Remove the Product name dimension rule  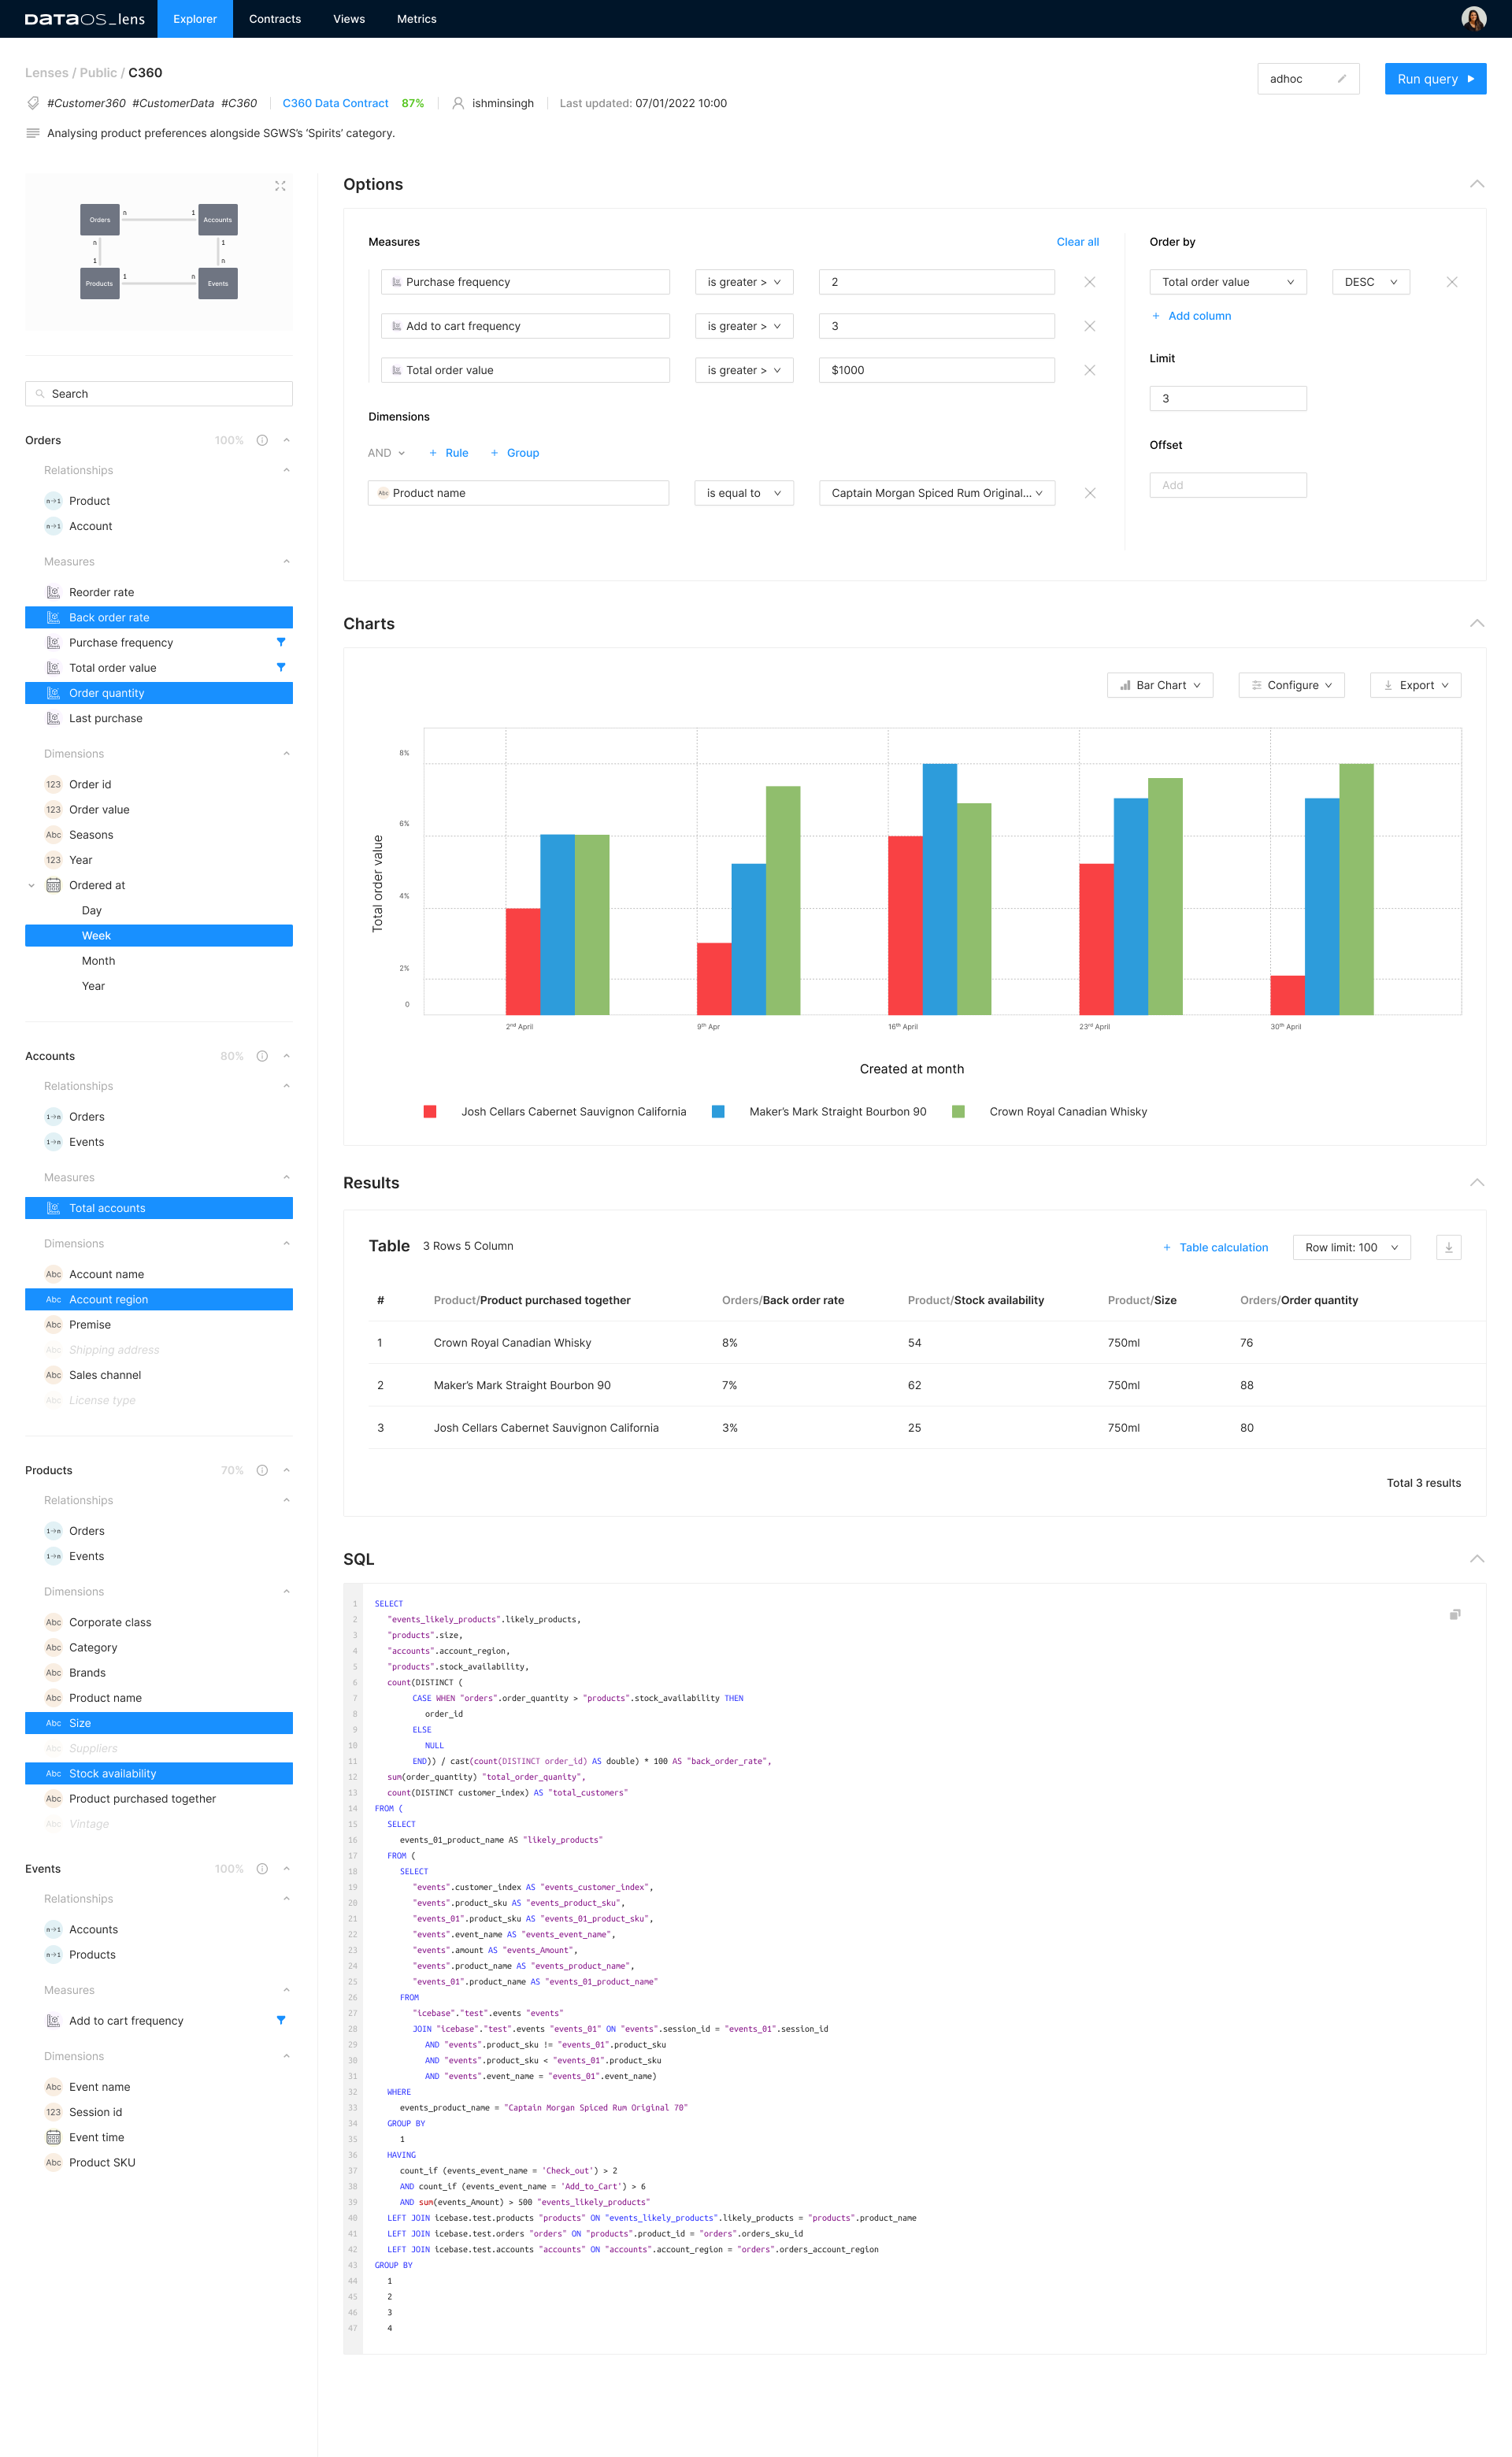click(x=1090, y=493)
